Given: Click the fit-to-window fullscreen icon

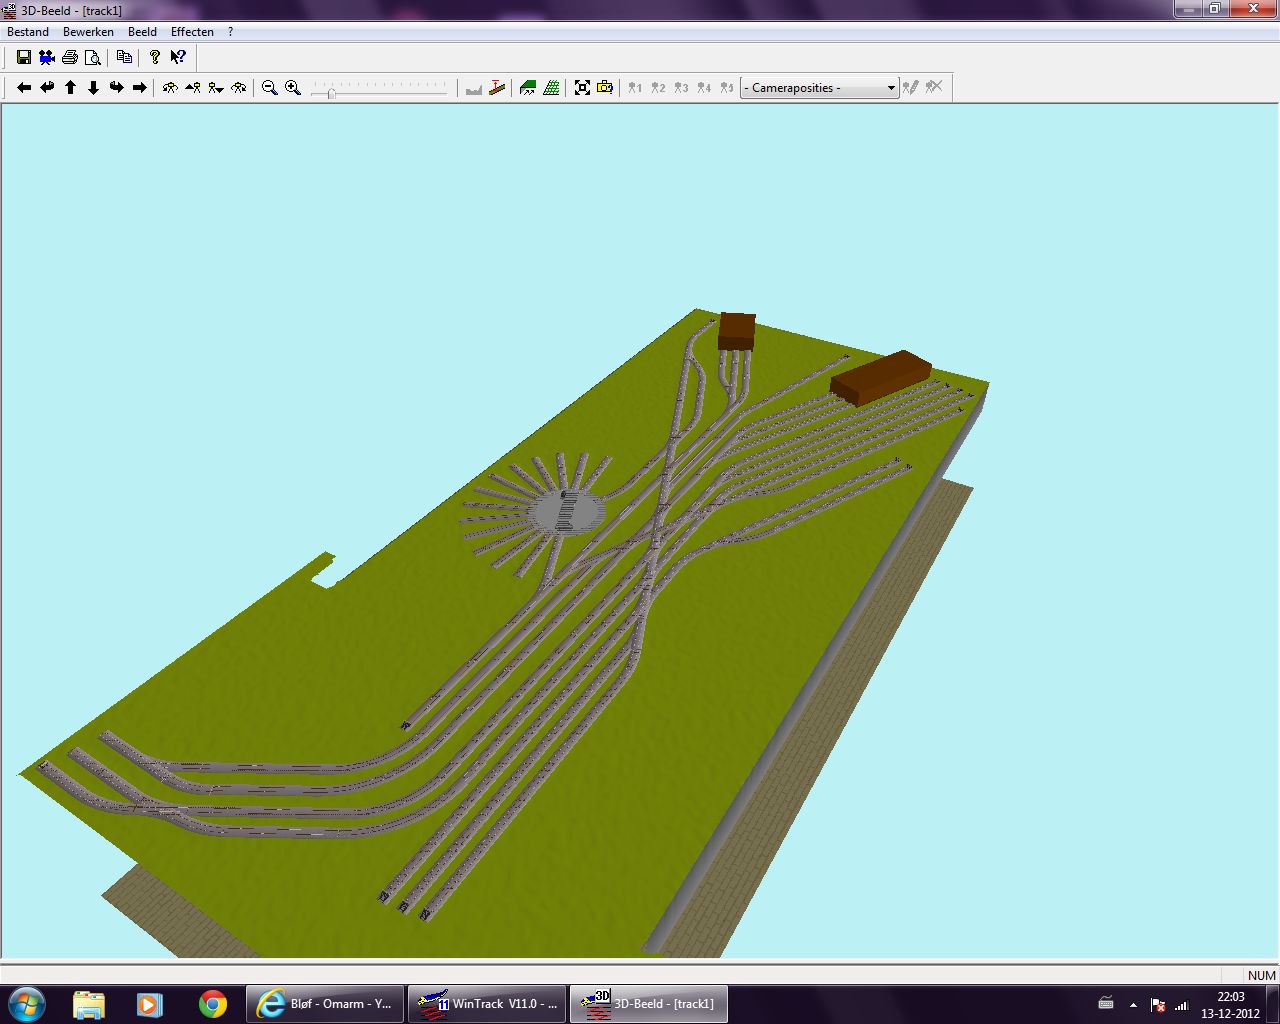Looking at the screenshot, I should coord(582,88).
